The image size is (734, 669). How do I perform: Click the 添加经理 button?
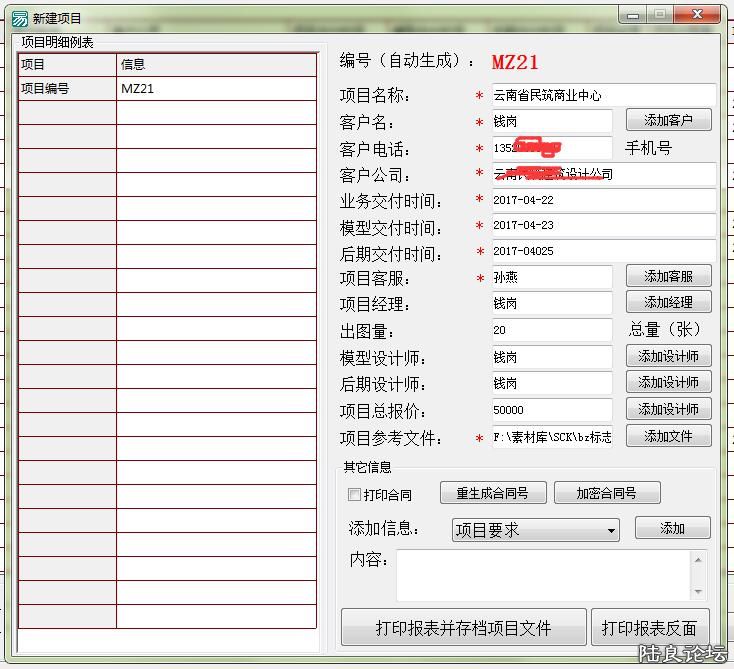(668, 302)
